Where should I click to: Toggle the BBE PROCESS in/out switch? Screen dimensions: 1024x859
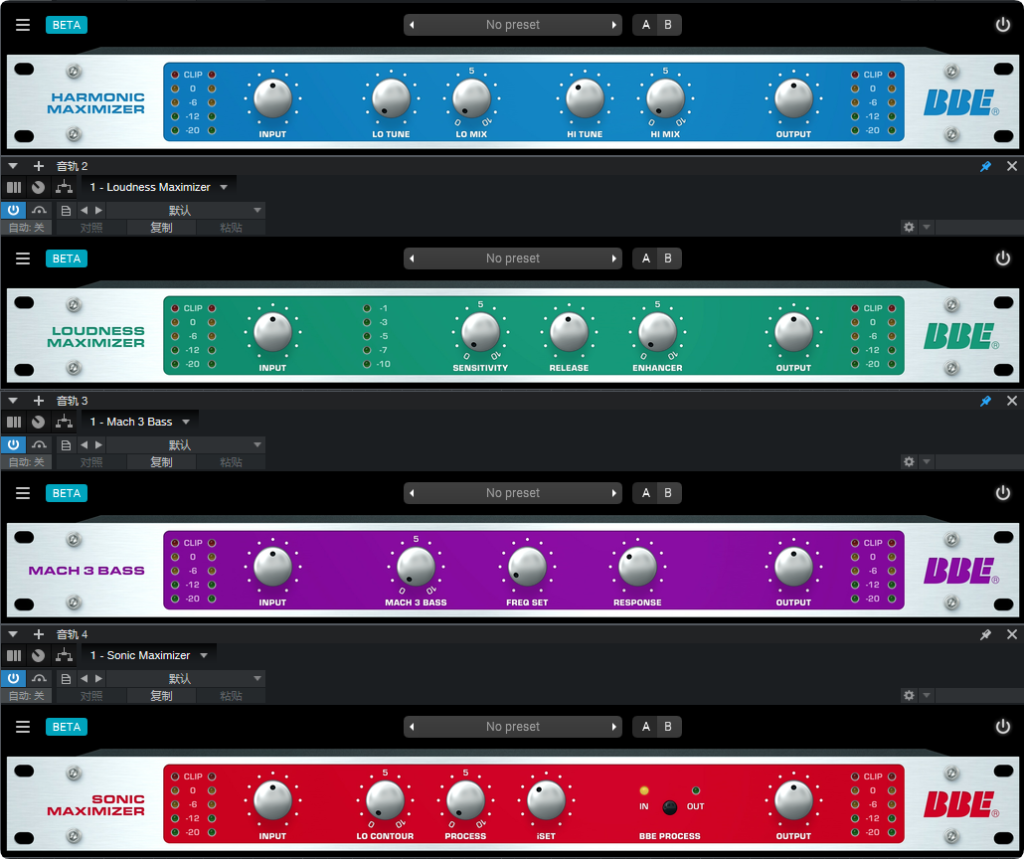(669, 807)
